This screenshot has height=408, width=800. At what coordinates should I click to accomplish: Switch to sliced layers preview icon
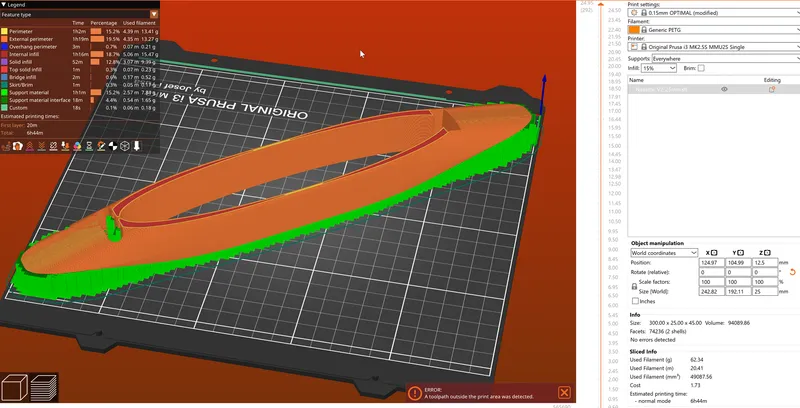click(44, 387)
